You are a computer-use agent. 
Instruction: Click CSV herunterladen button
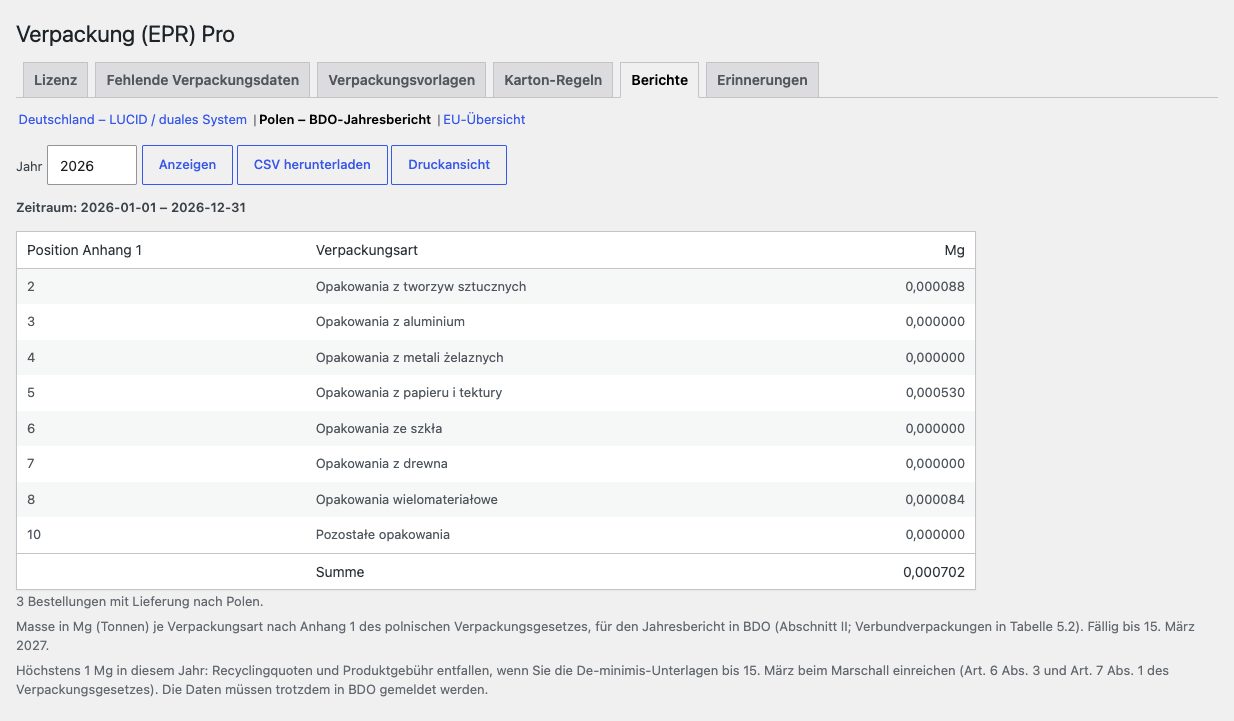tap(312, 165)
